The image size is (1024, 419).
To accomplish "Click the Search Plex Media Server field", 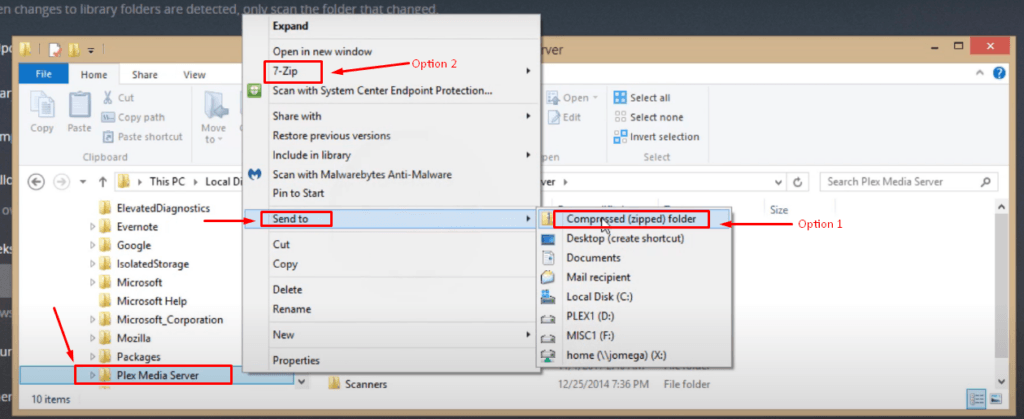I will coord(909,182).
